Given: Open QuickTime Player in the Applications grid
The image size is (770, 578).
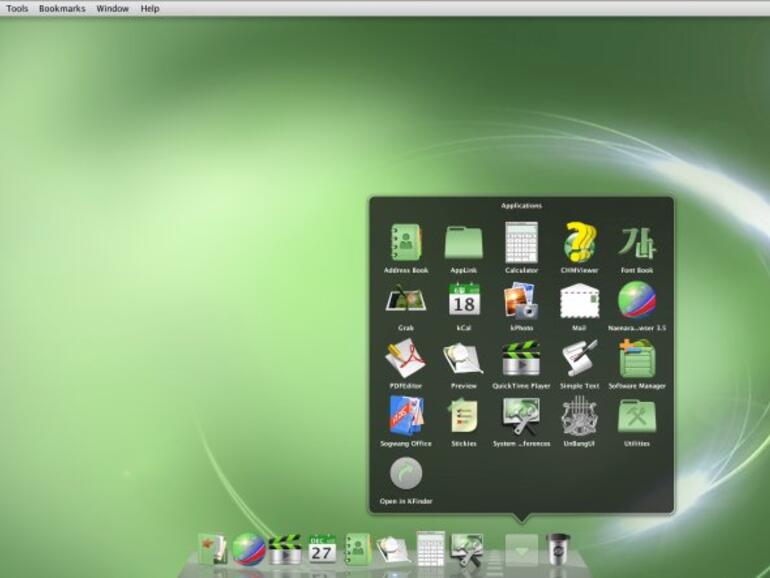Looking at the screenshot, I should pos(521,359).
